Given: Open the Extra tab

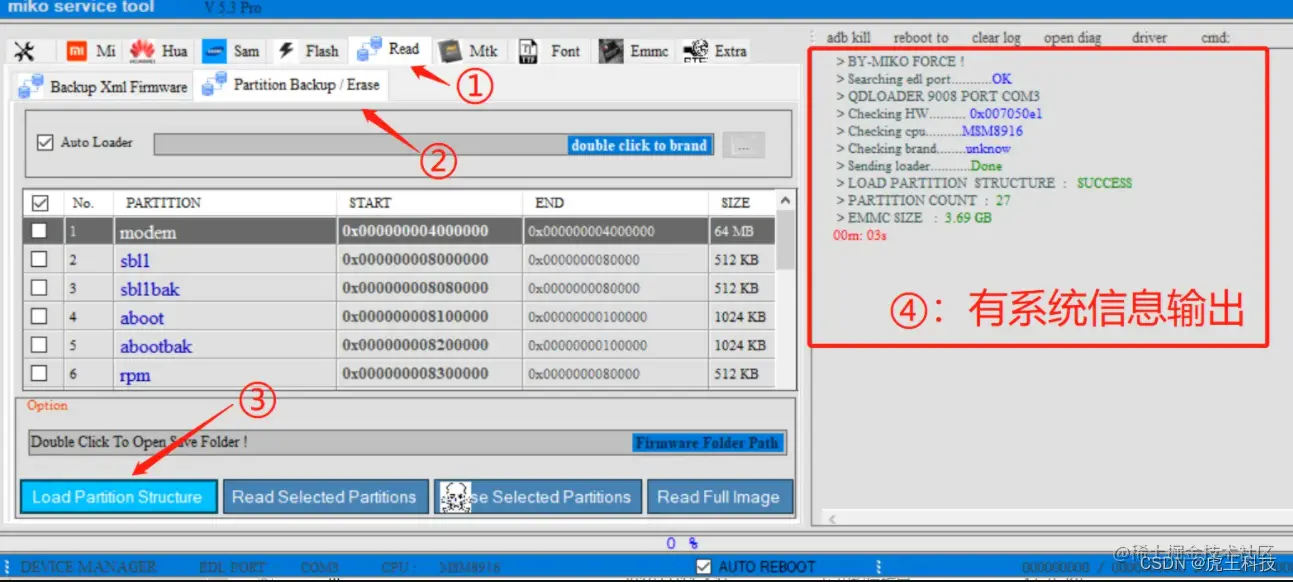Looking at the screenshot, I should point(715,51).
